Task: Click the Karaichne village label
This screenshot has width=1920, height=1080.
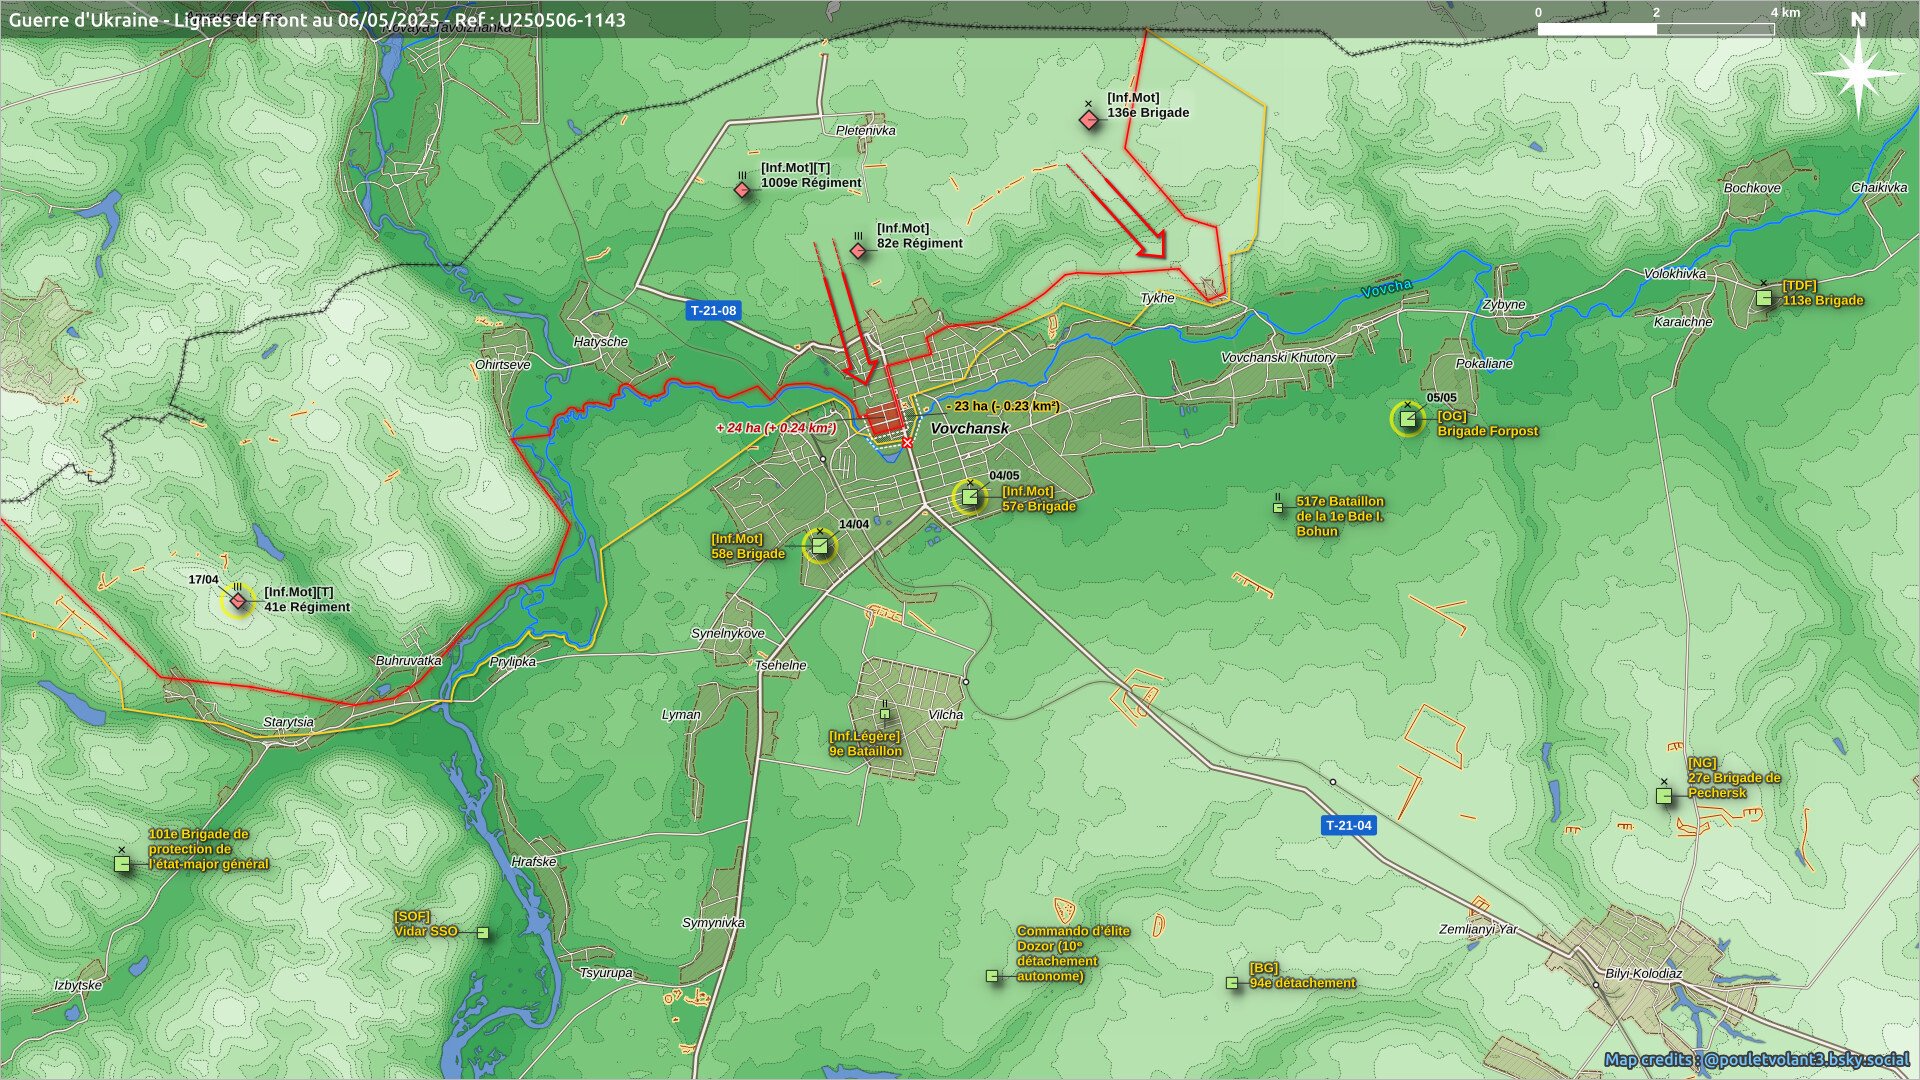Action: [1683, 322]
